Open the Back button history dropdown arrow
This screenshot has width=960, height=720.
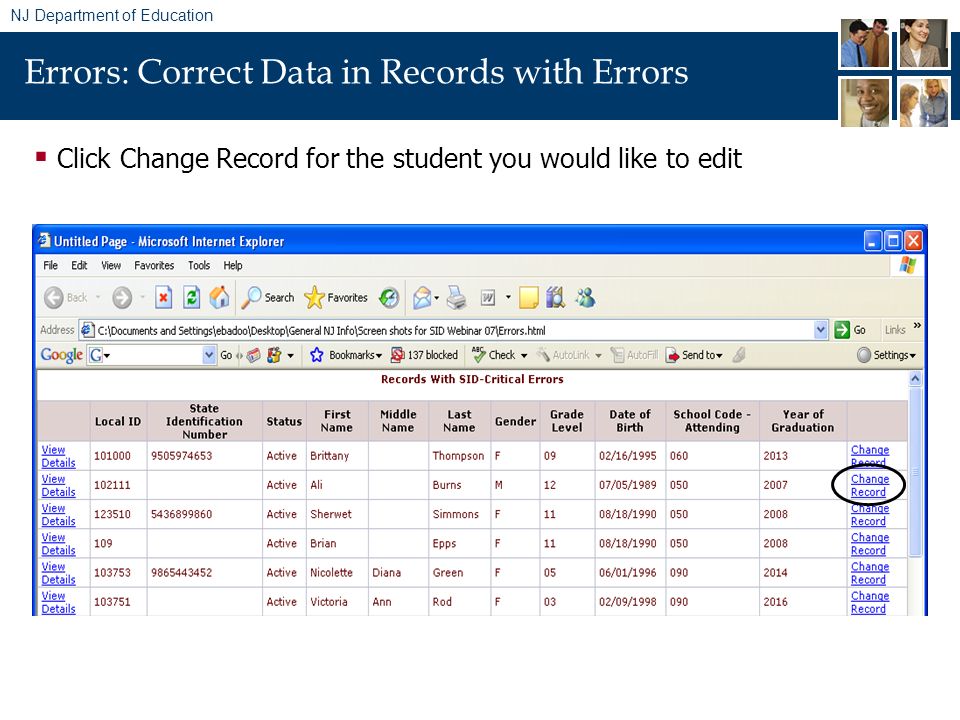(98, 298)
